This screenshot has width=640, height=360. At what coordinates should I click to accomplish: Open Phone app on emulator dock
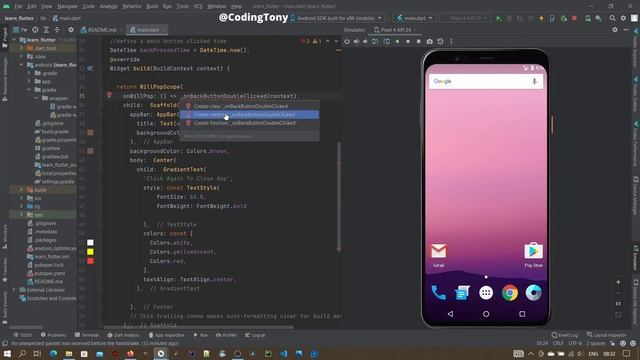point(438,293)
